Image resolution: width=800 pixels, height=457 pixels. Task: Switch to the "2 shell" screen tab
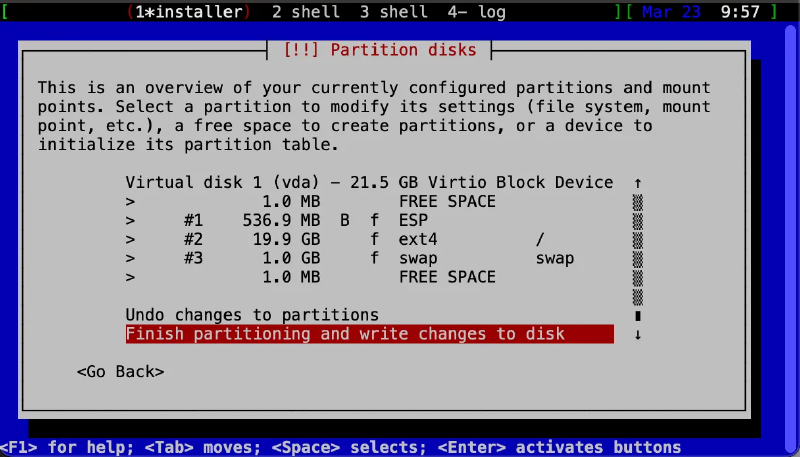click(302, 13)
